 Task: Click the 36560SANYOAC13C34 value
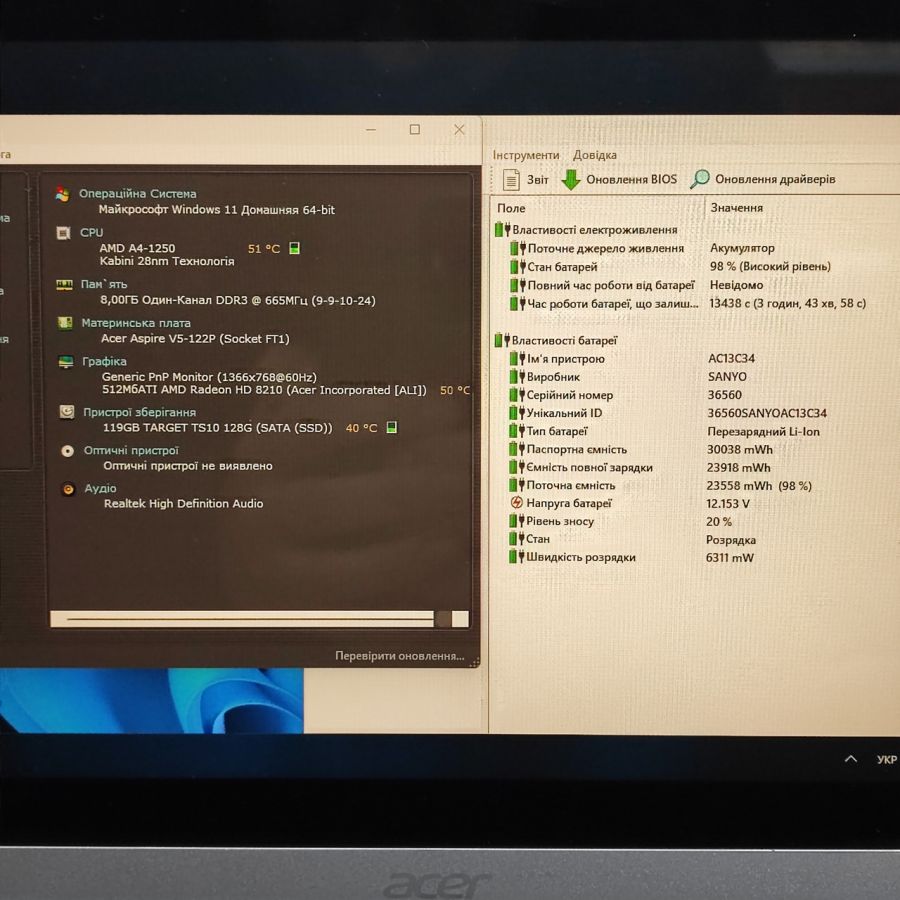[767, 413]
